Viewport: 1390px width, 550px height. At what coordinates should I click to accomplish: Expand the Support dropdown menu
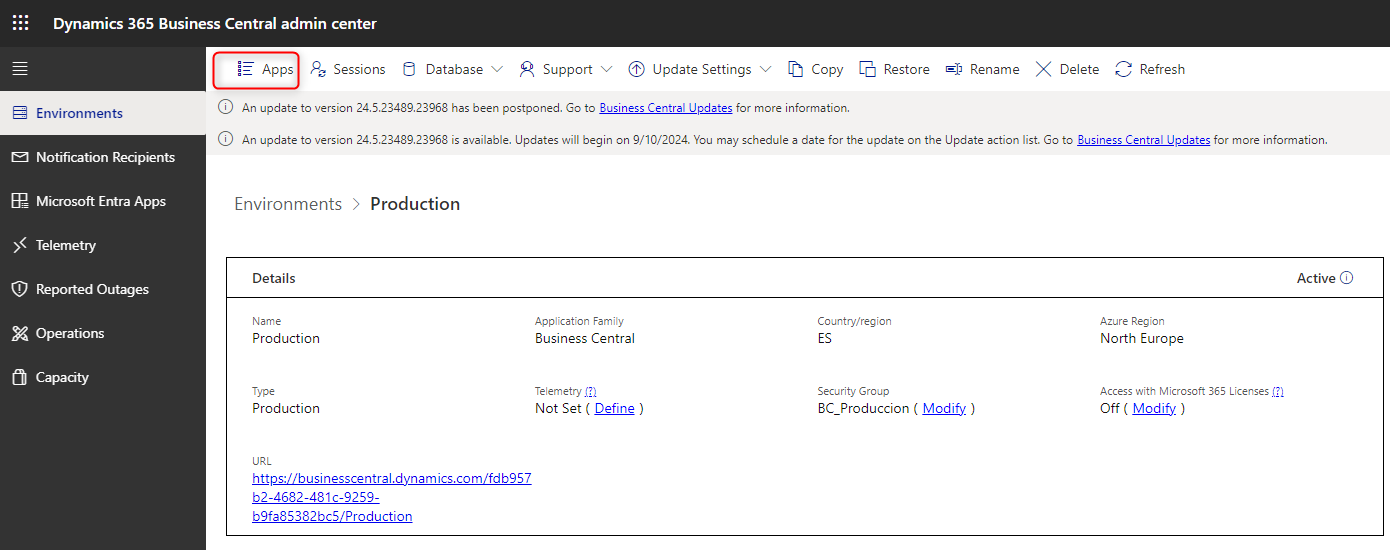click(x=566, y=69)
